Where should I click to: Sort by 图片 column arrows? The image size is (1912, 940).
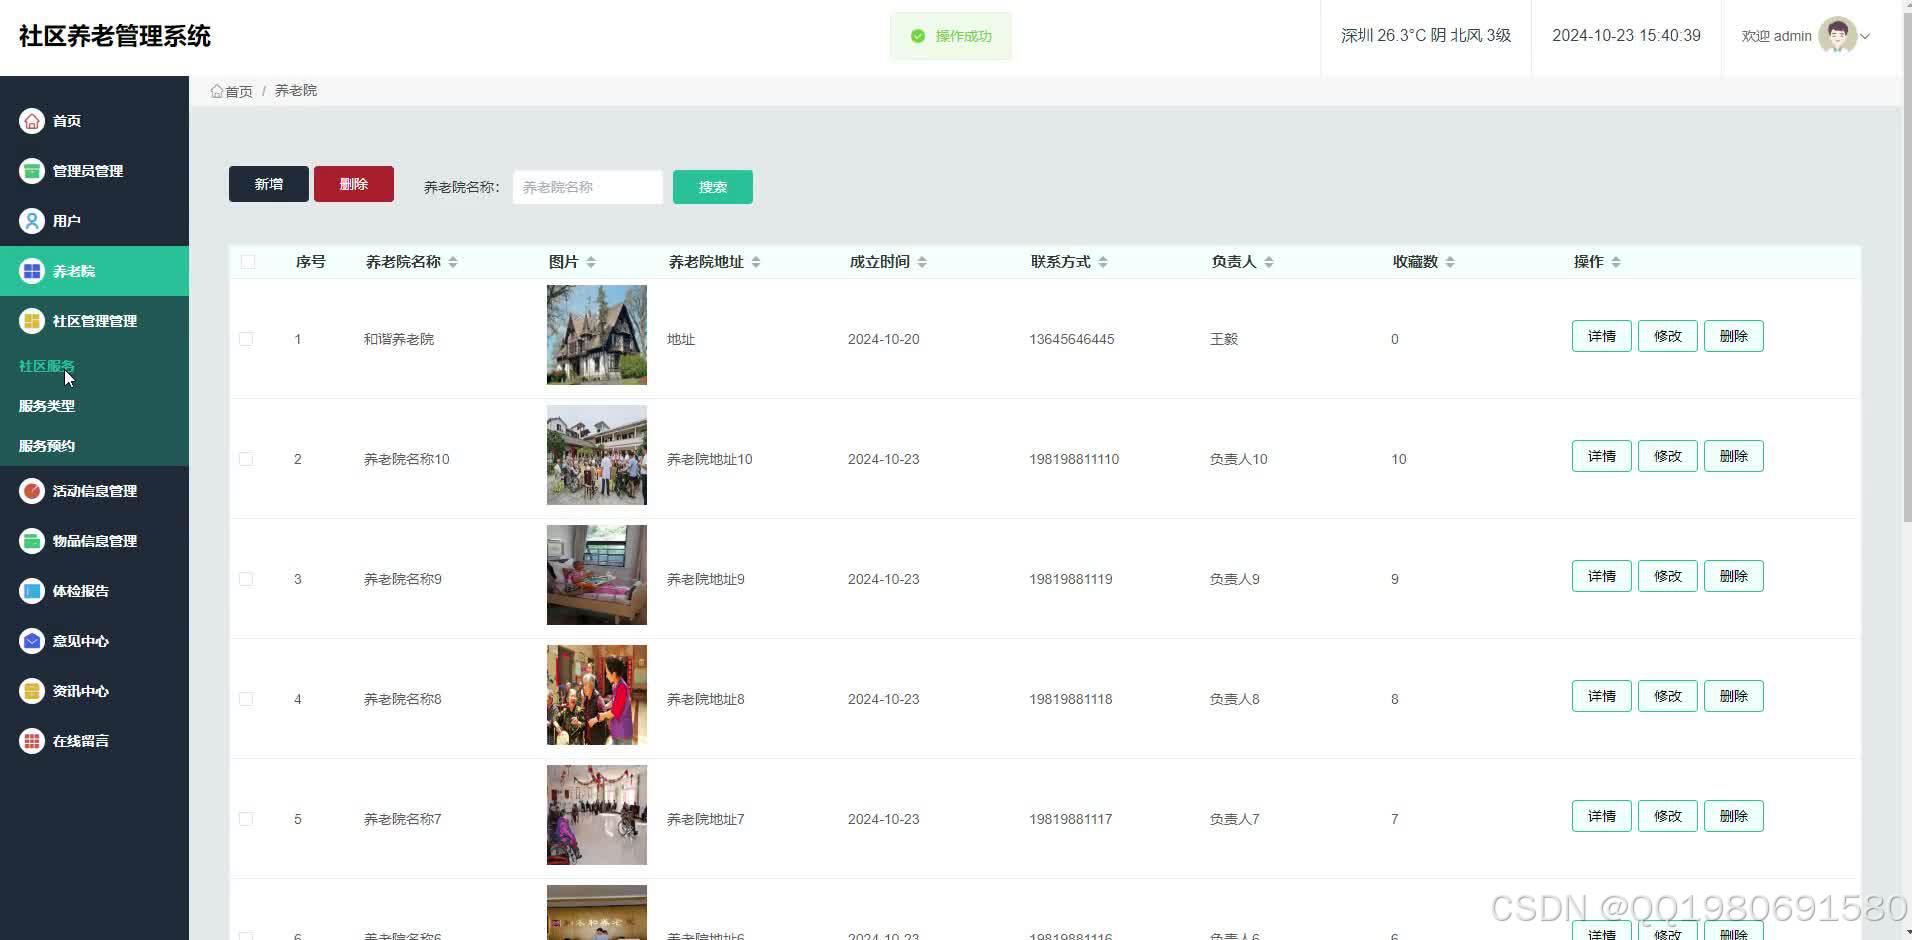pos(591,262)
